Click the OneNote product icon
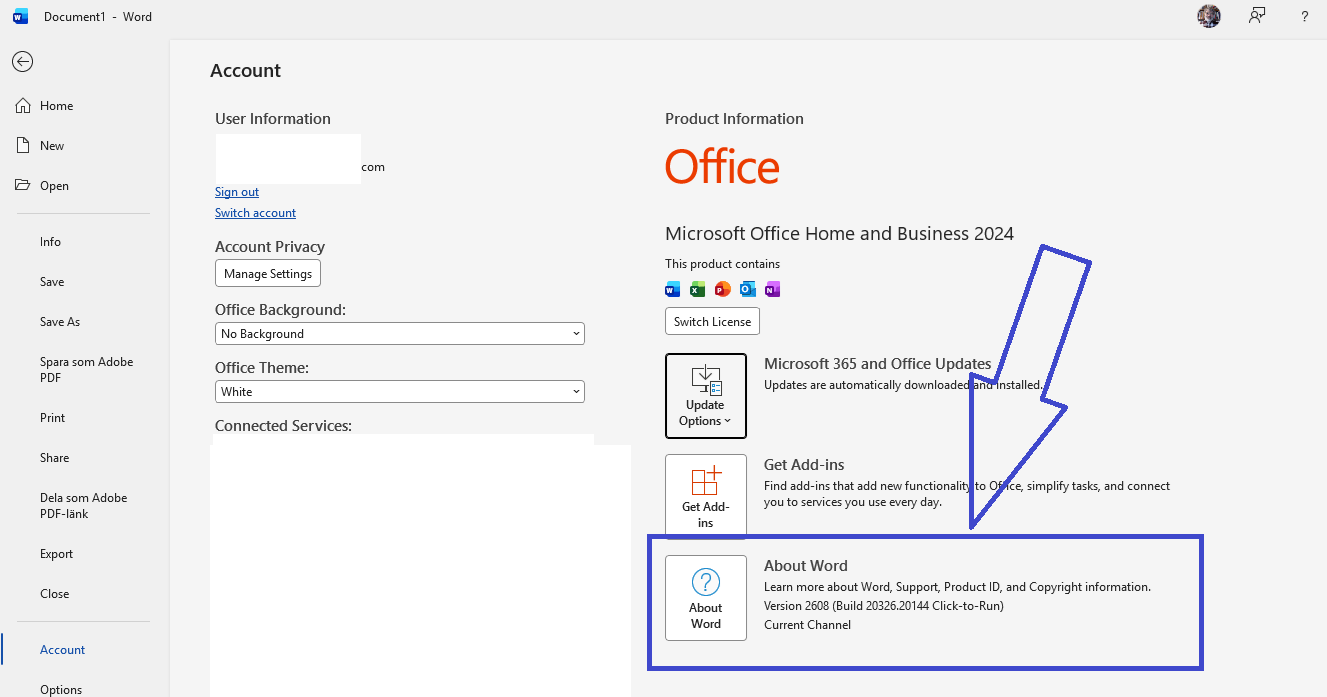This screenshot has height=697, width=1327. [772, 290]
